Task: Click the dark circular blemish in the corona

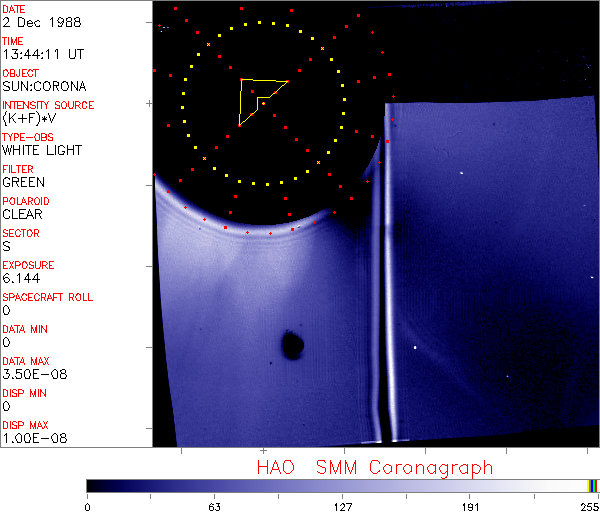Action: tap(293, 345)
